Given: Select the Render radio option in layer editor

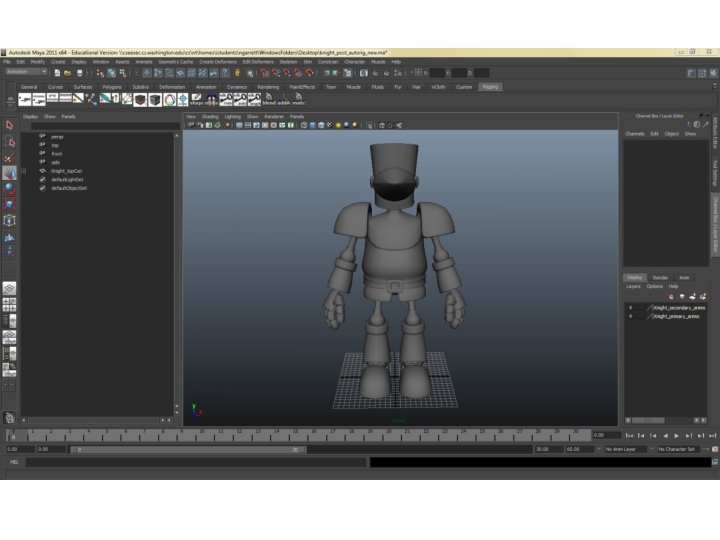Looking at the screenshot, I should coord(660,277).
